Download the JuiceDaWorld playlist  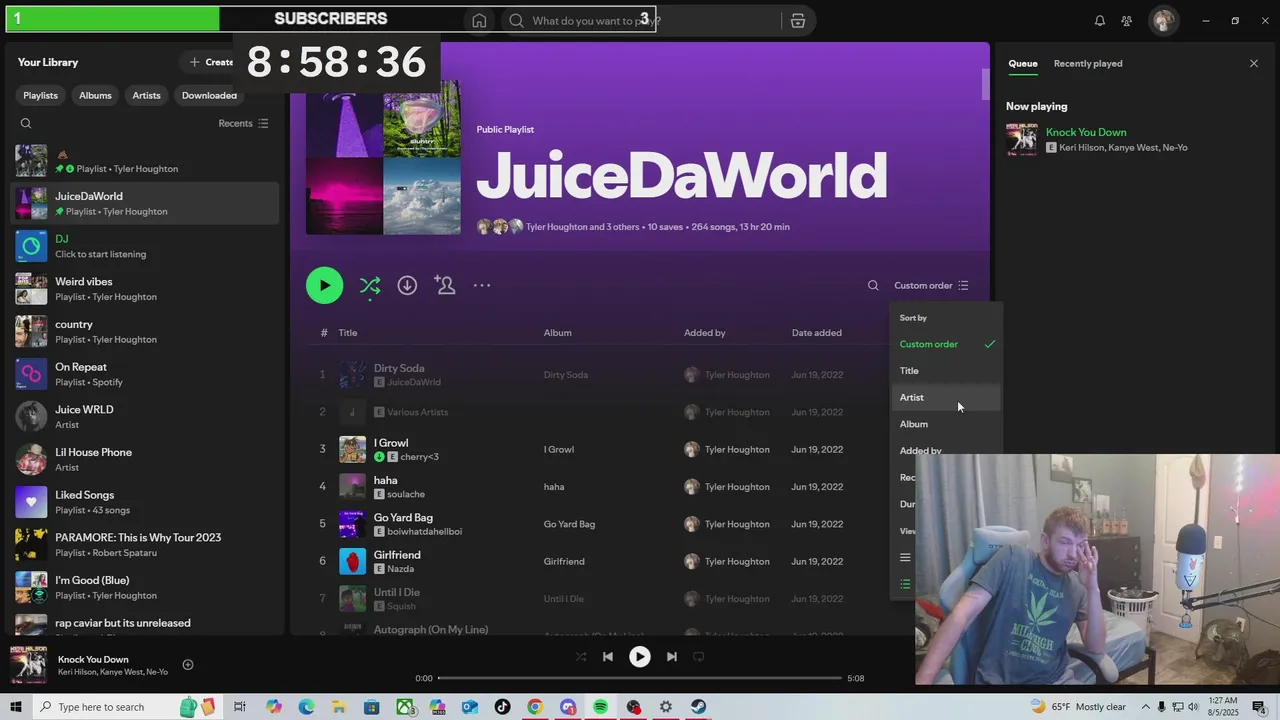(x=407, y=285)
